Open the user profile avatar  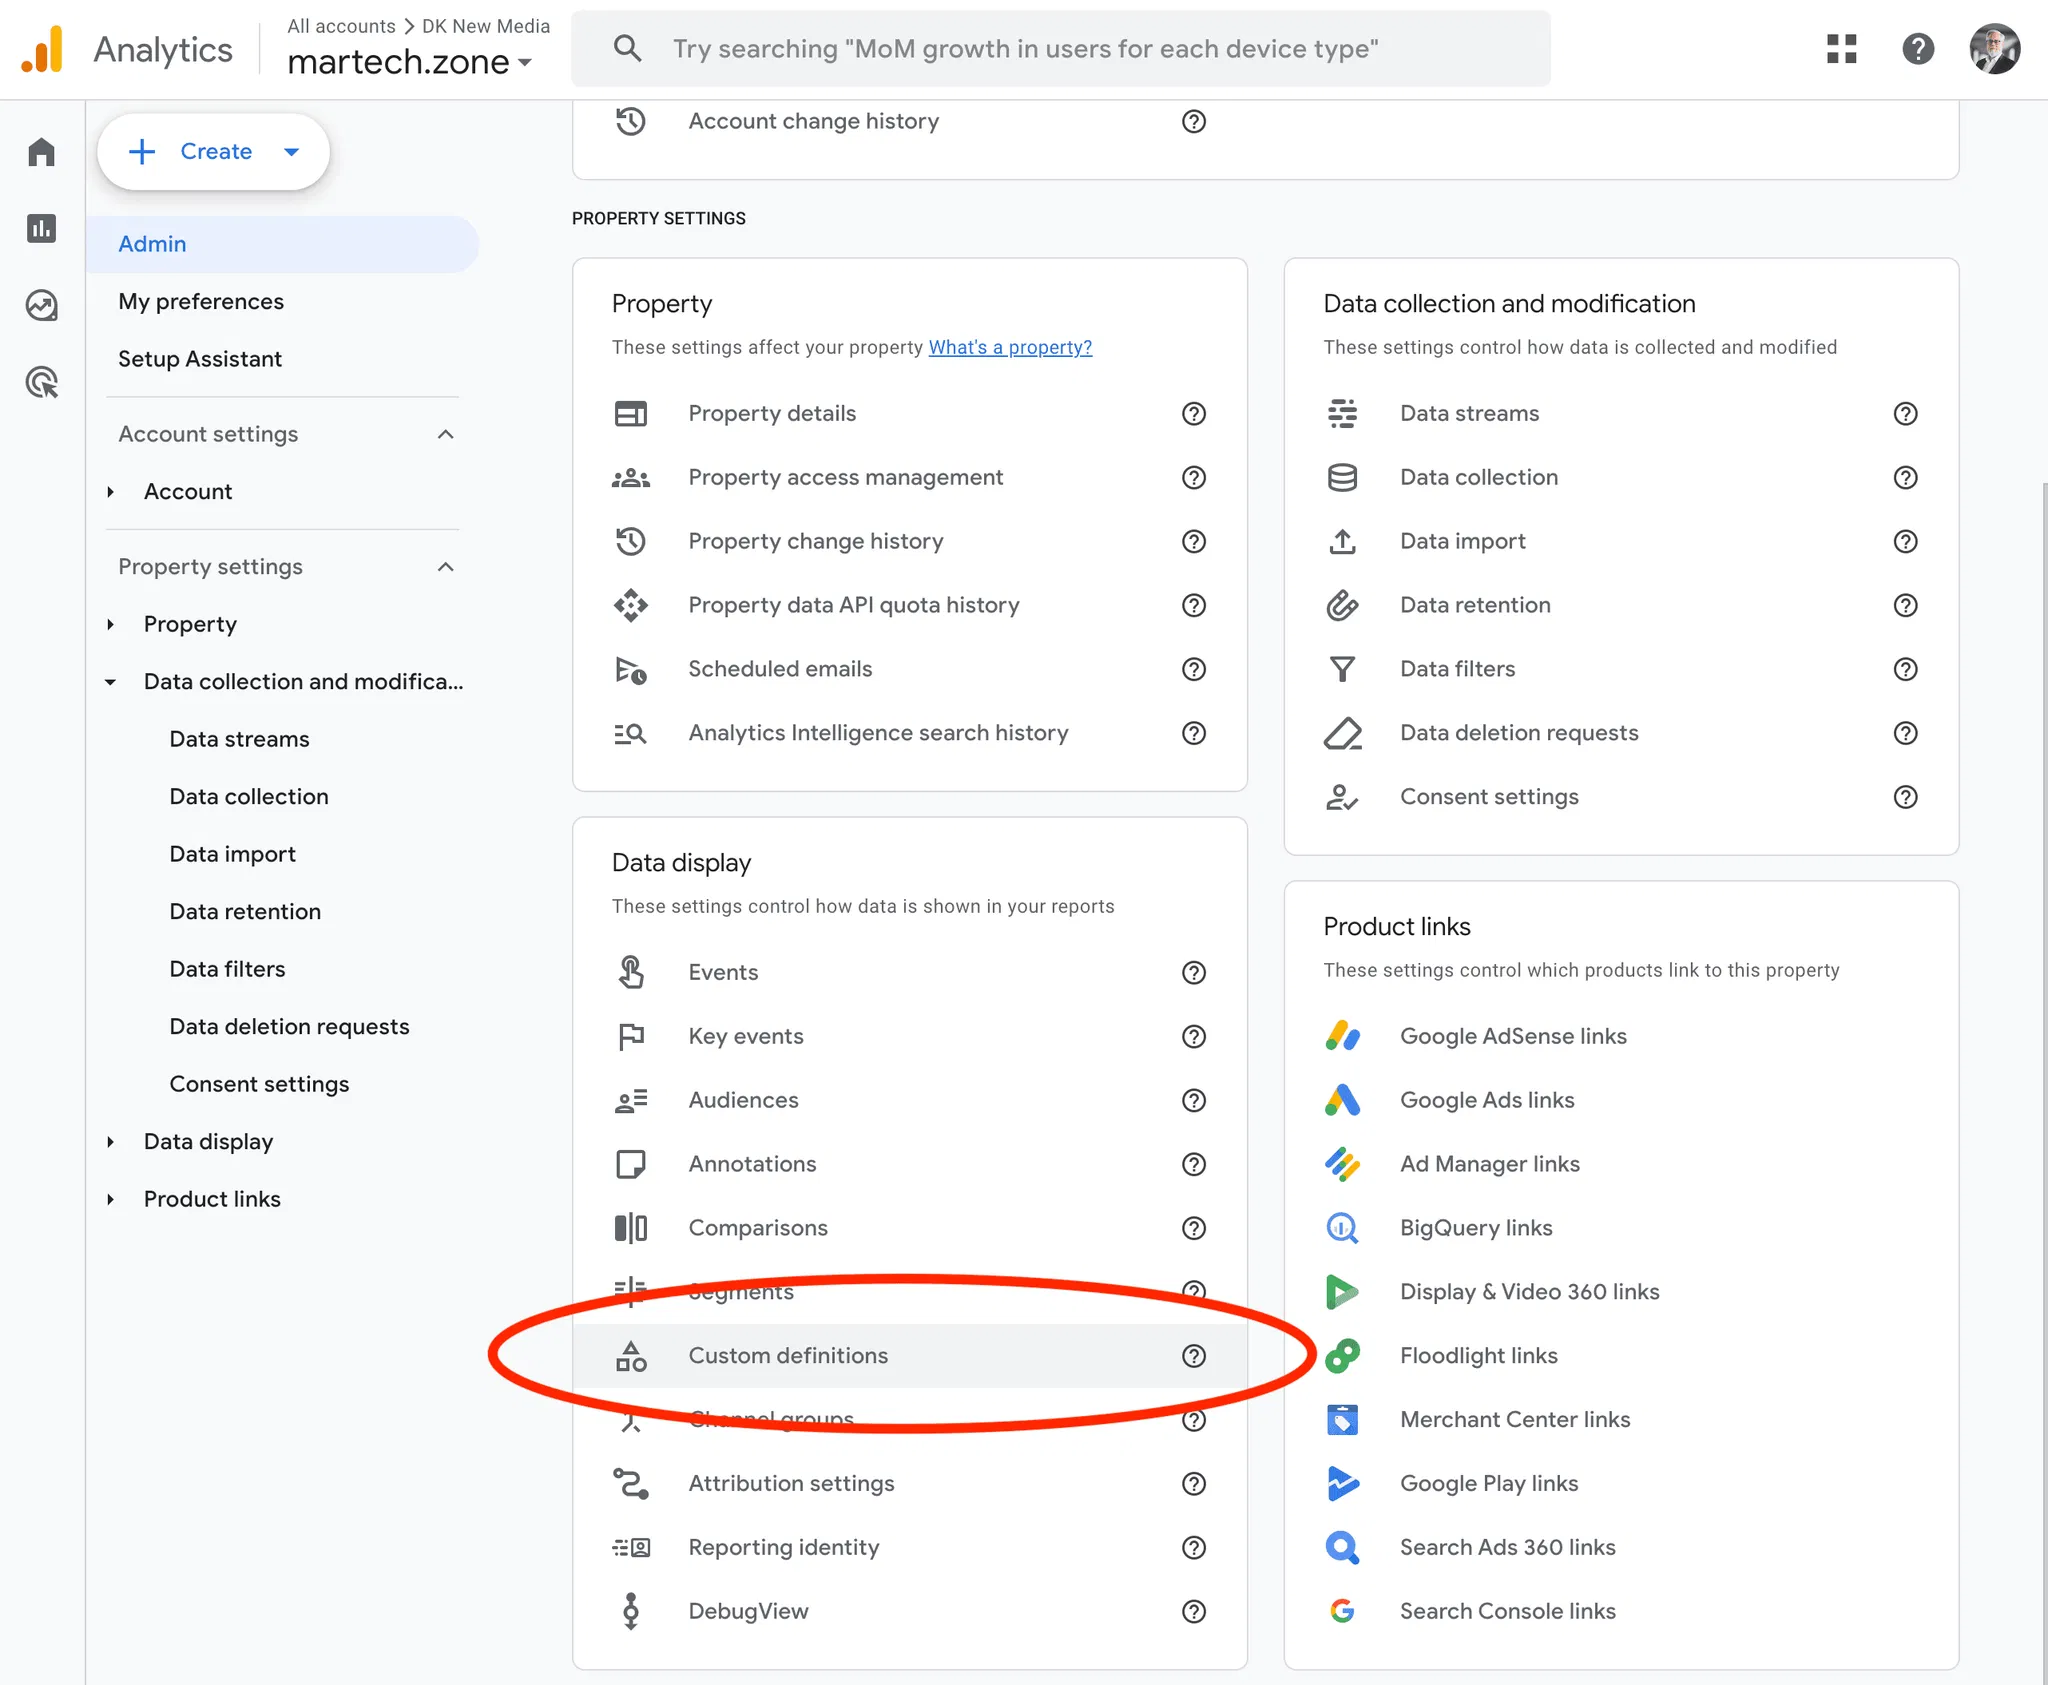pos(1994,48)
